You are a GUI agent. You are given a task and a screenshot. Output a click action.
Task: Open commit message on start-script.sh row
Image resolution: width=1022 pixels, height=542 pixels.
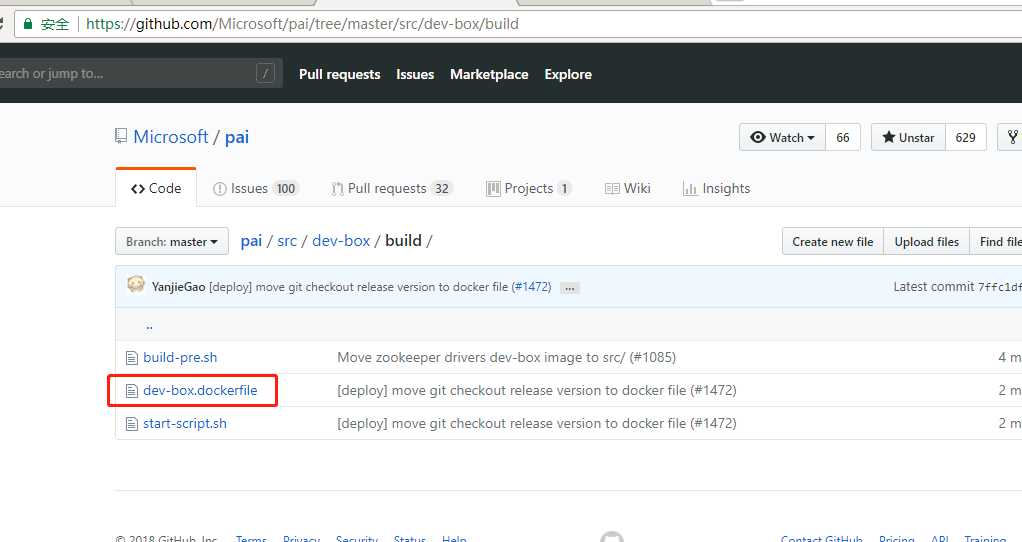tap(536, 423)
